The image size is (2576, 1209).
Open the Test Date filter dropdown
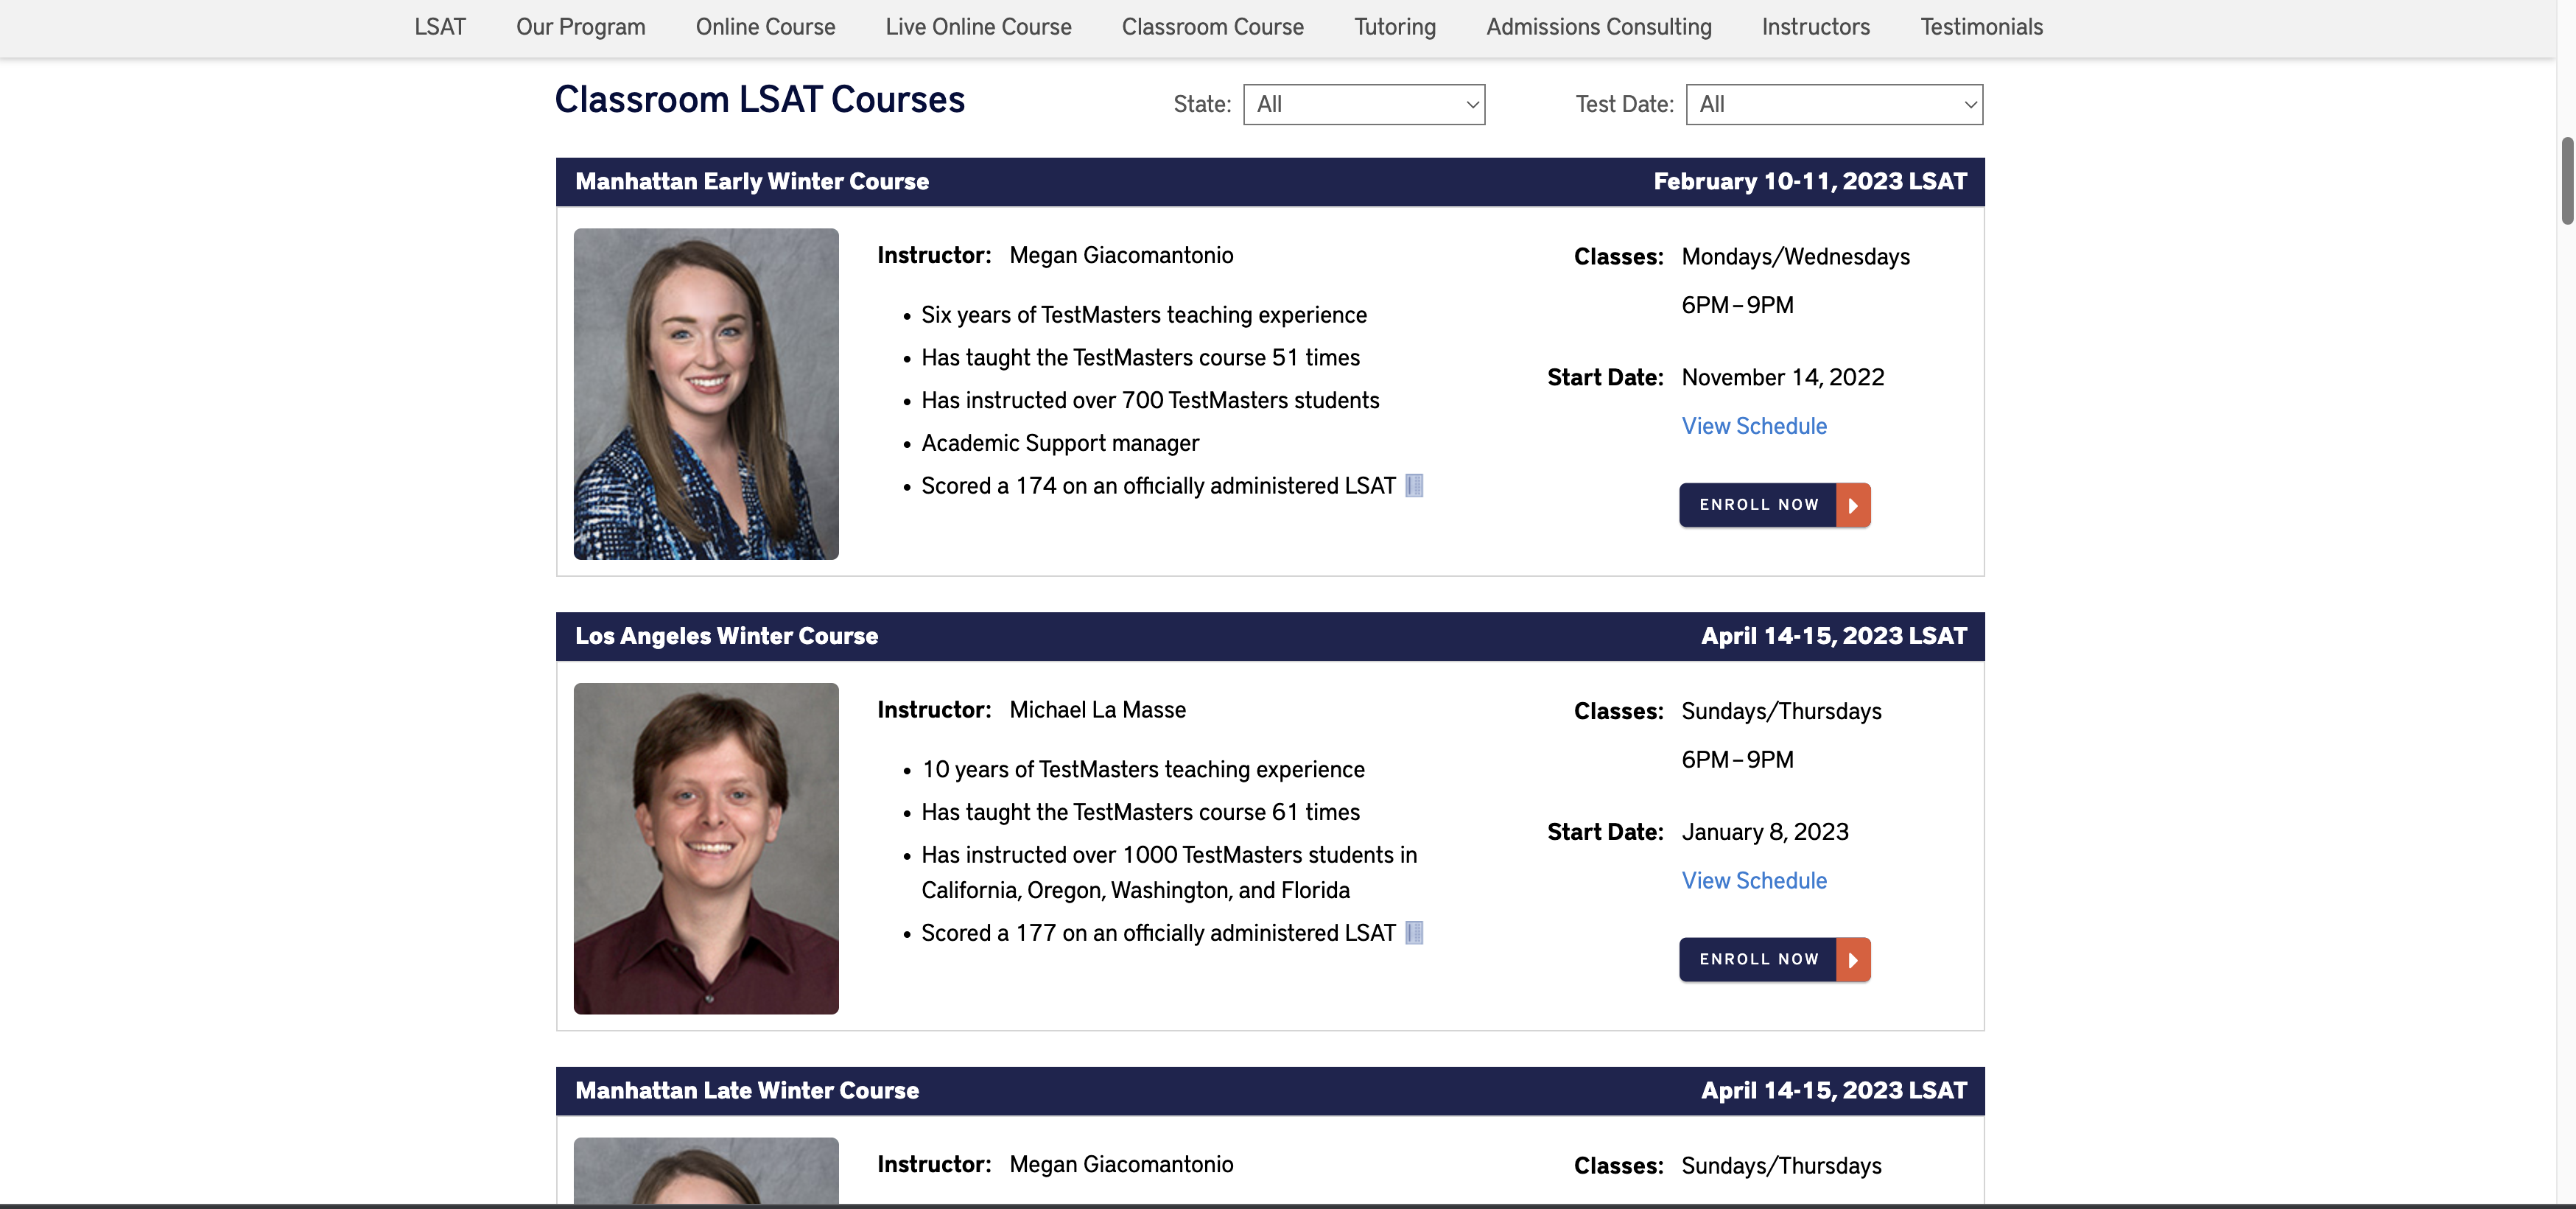[1834, 105]
